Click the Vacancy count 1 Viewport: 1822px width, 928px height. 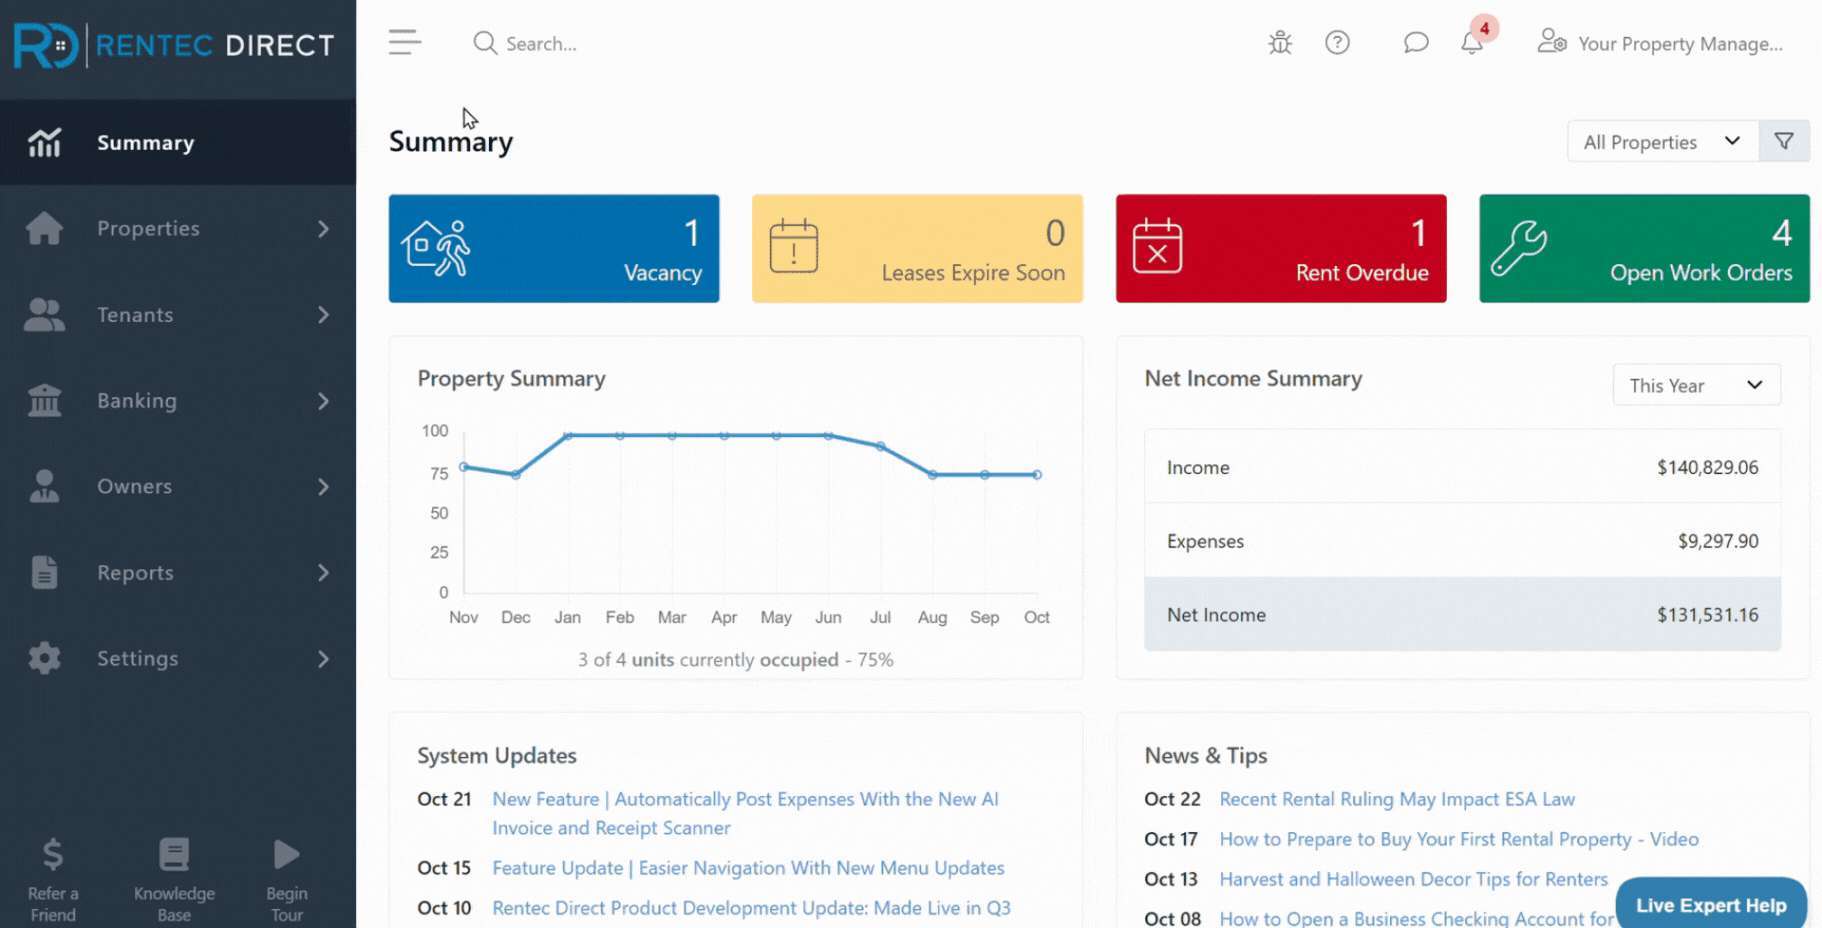pos(692,233)
